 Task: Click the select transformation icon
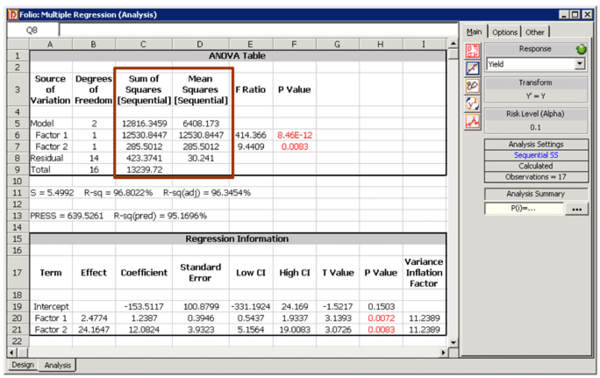[473, 86]
